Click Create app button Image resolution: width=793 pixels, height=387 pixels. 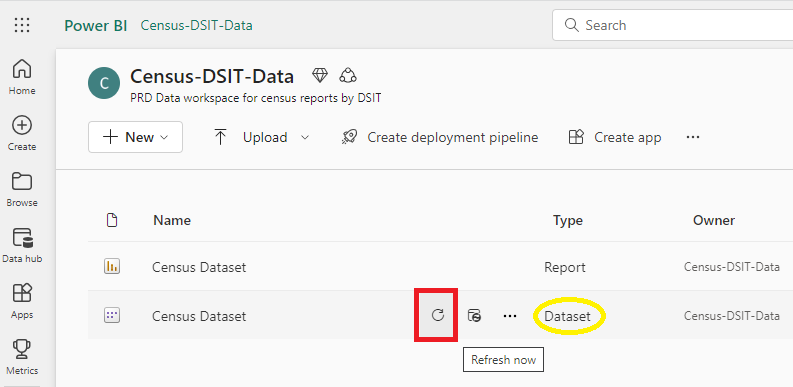coord(614,137)
